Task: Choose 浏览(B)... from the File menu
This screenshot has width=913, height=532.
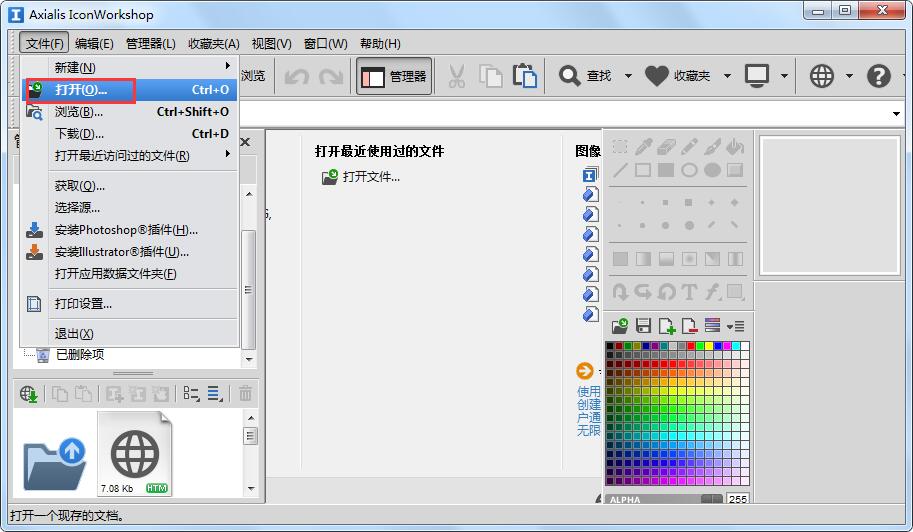Action: (129, 112)
